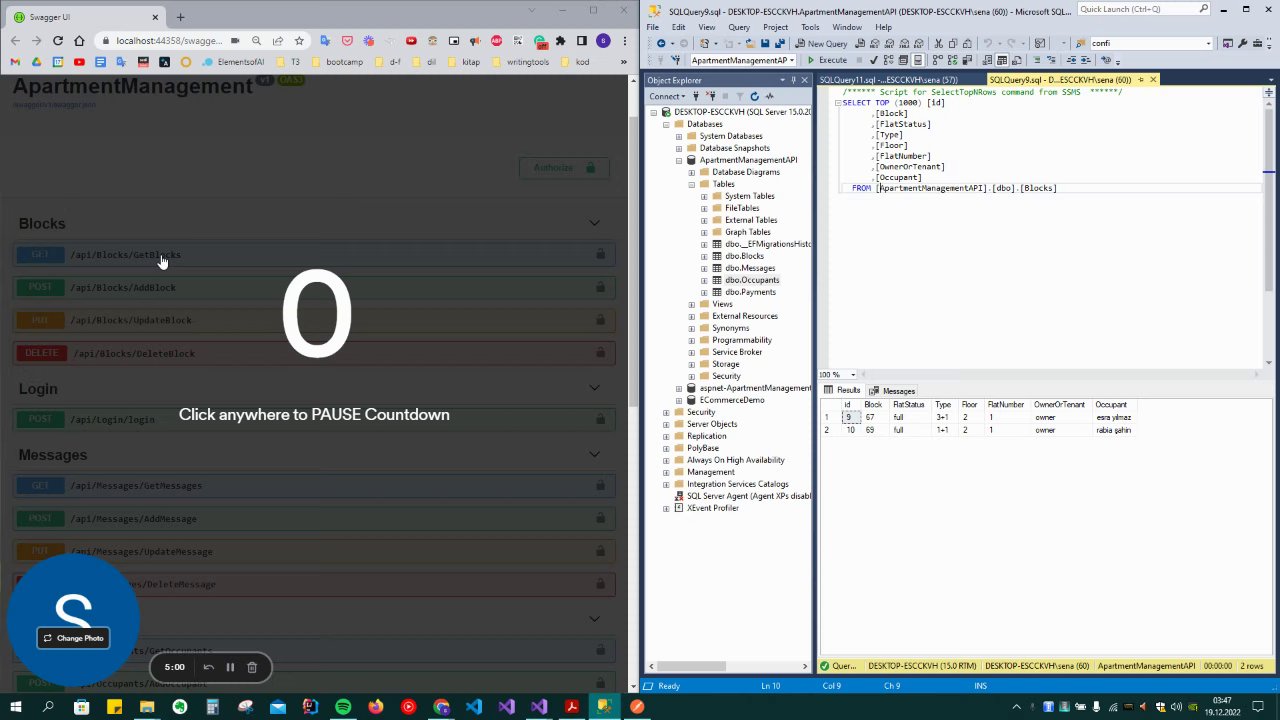The height and width of the screenshot is (720, 1280).
Task: Click the ElementsofAI bookmark
Action: (232, 62)
